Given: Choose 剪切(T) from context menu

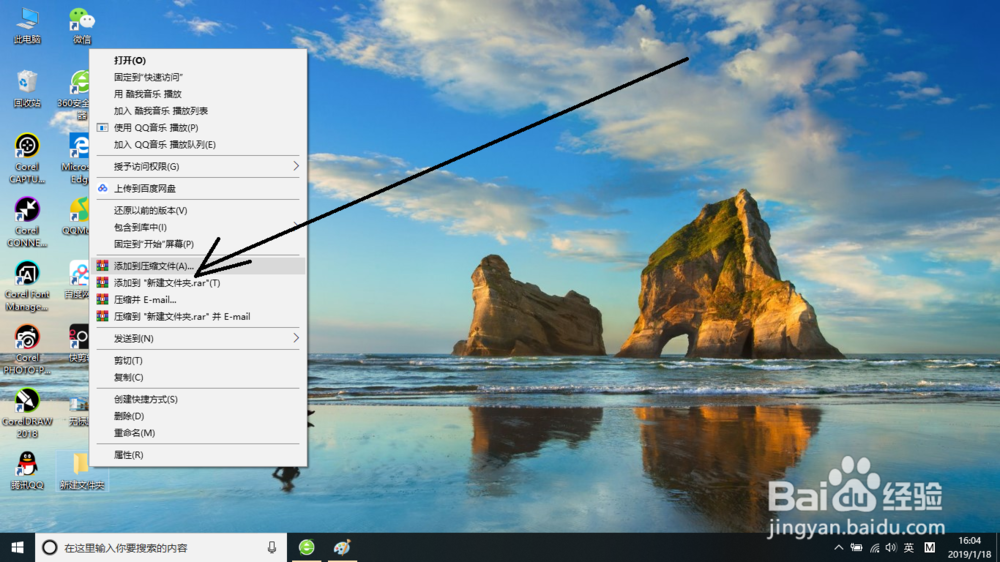Looking at the screenshot, I should [x=198, y=360].
